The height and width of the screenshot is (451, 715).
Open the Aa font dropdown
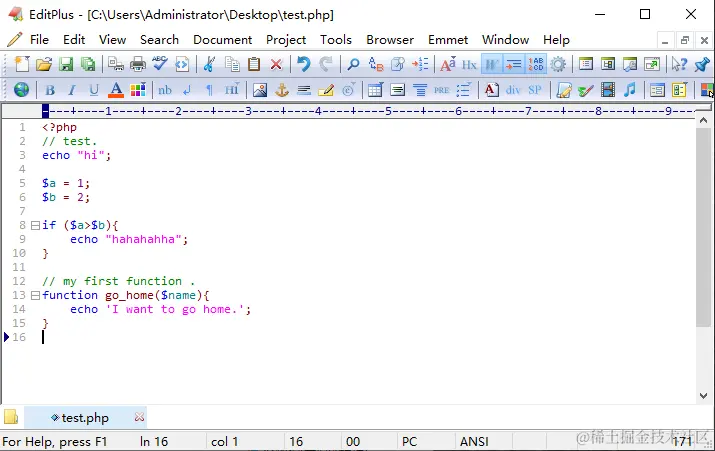(448, 64)
